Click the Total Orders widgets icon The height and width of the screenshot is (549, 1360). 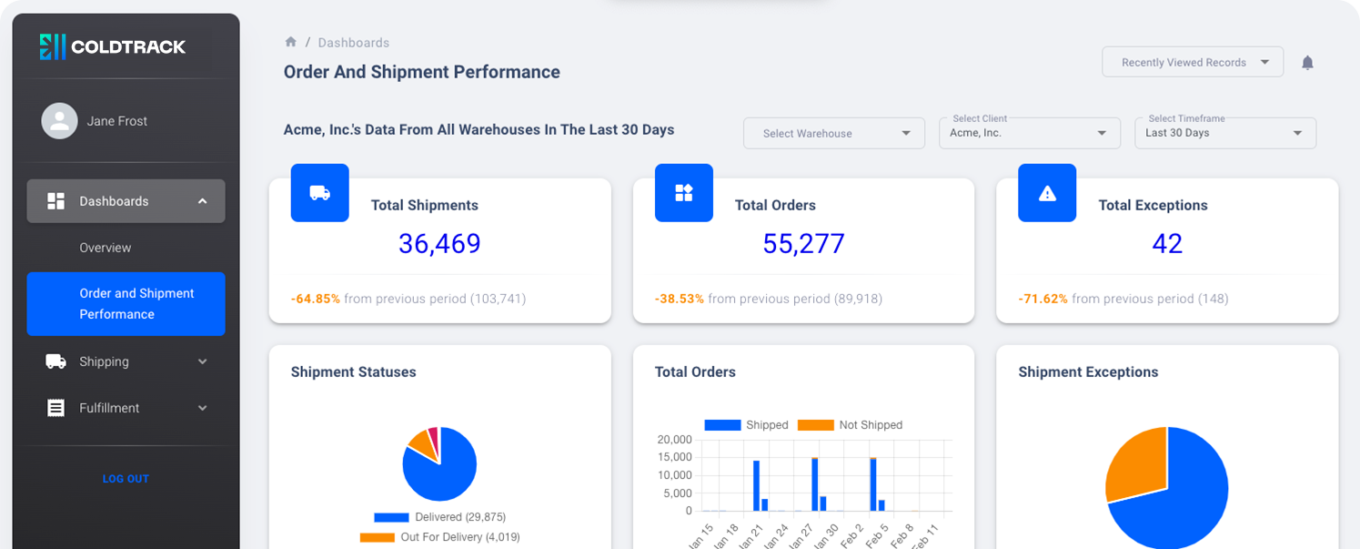(684, 193)
